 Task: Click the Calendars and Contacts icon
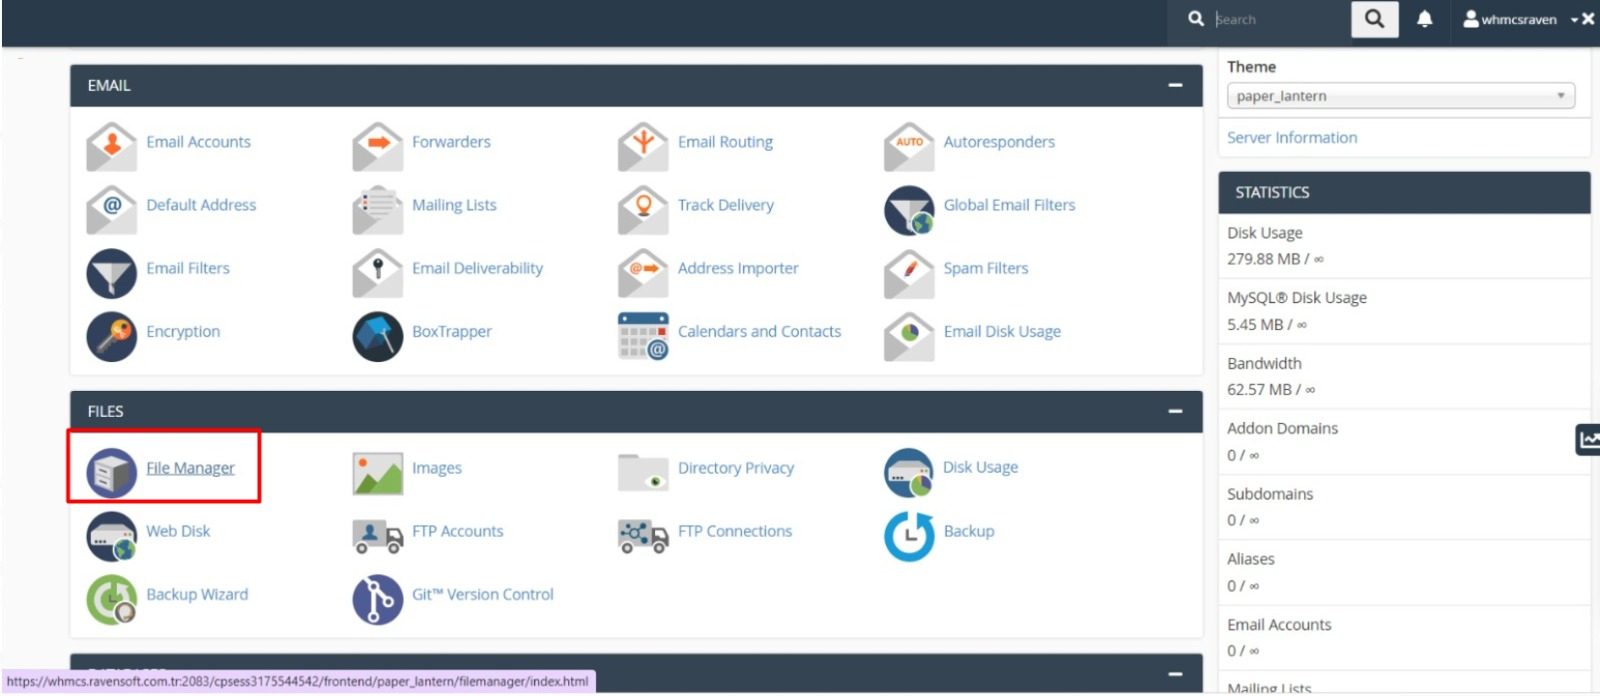pos(643,335)
